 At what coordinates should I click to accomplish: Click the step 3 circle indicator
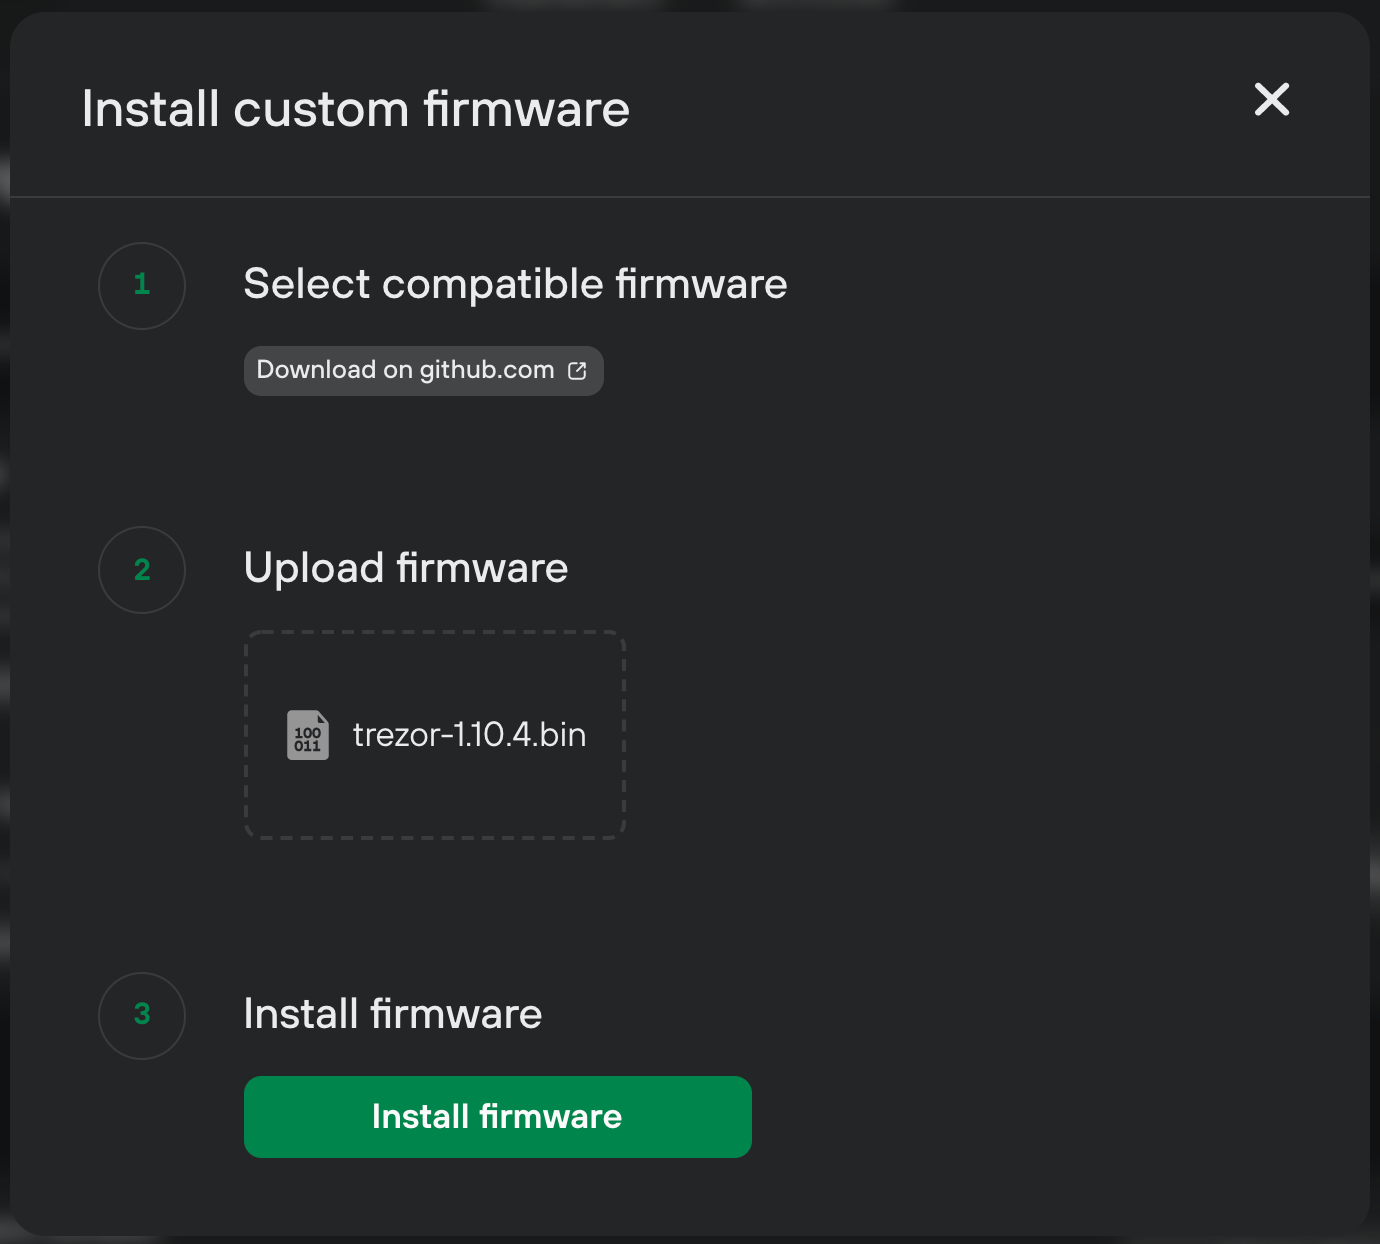tap(142, 1016)
